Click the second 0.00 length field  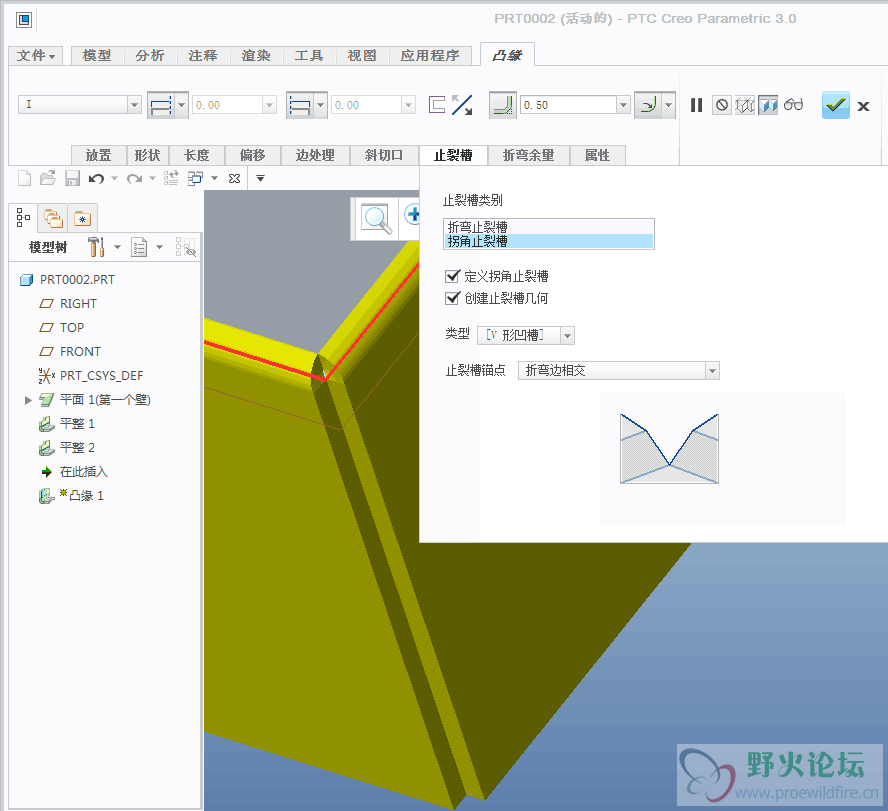[x=366, y=105]
